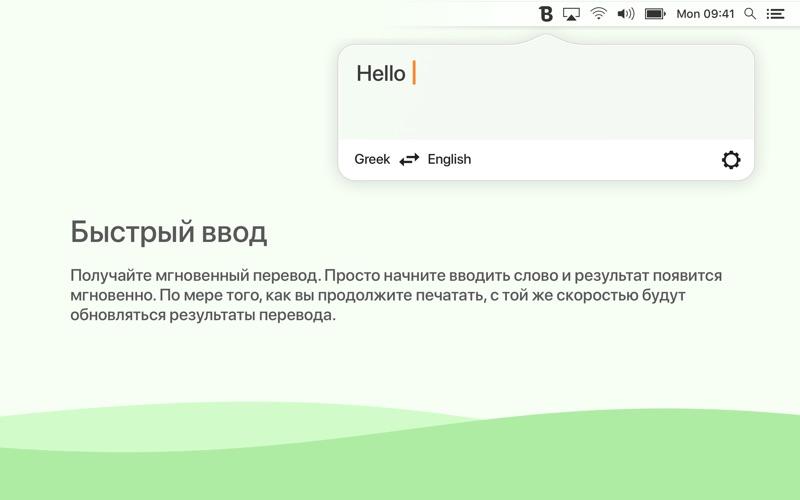
Task: Click the Mon 09:41 clock
Action: click(x=705, y=14)
